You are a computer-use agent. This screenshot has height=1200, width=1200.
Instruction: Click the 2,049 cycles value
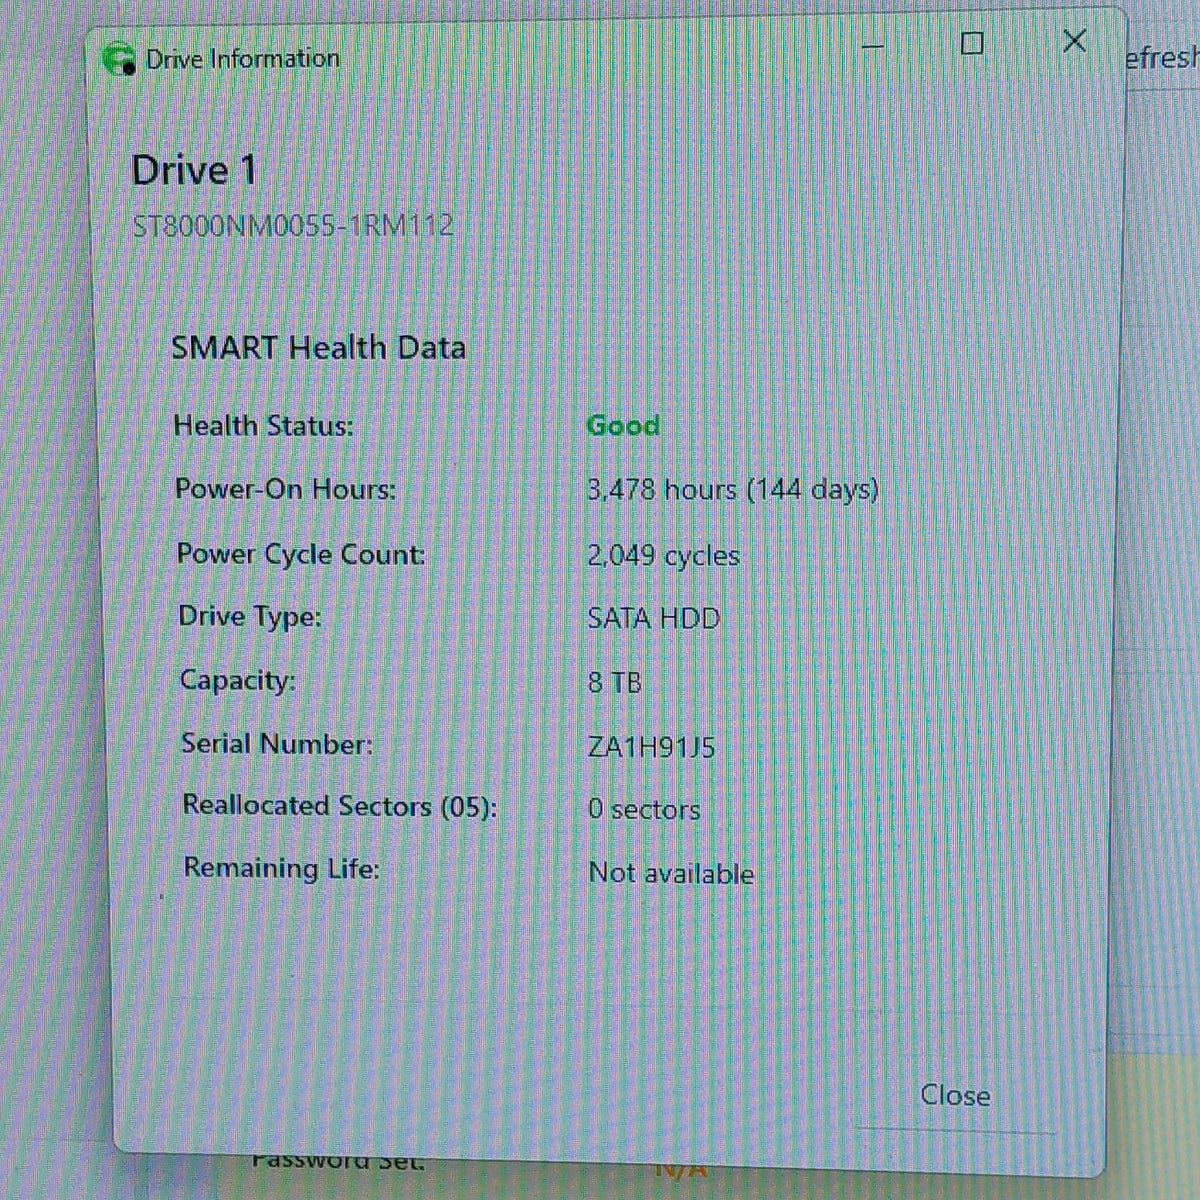664,555
